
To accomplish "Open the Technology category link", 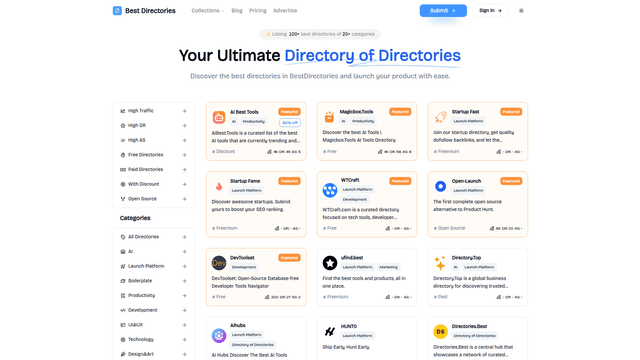I will pyautogui.click(x=153, y=340).
